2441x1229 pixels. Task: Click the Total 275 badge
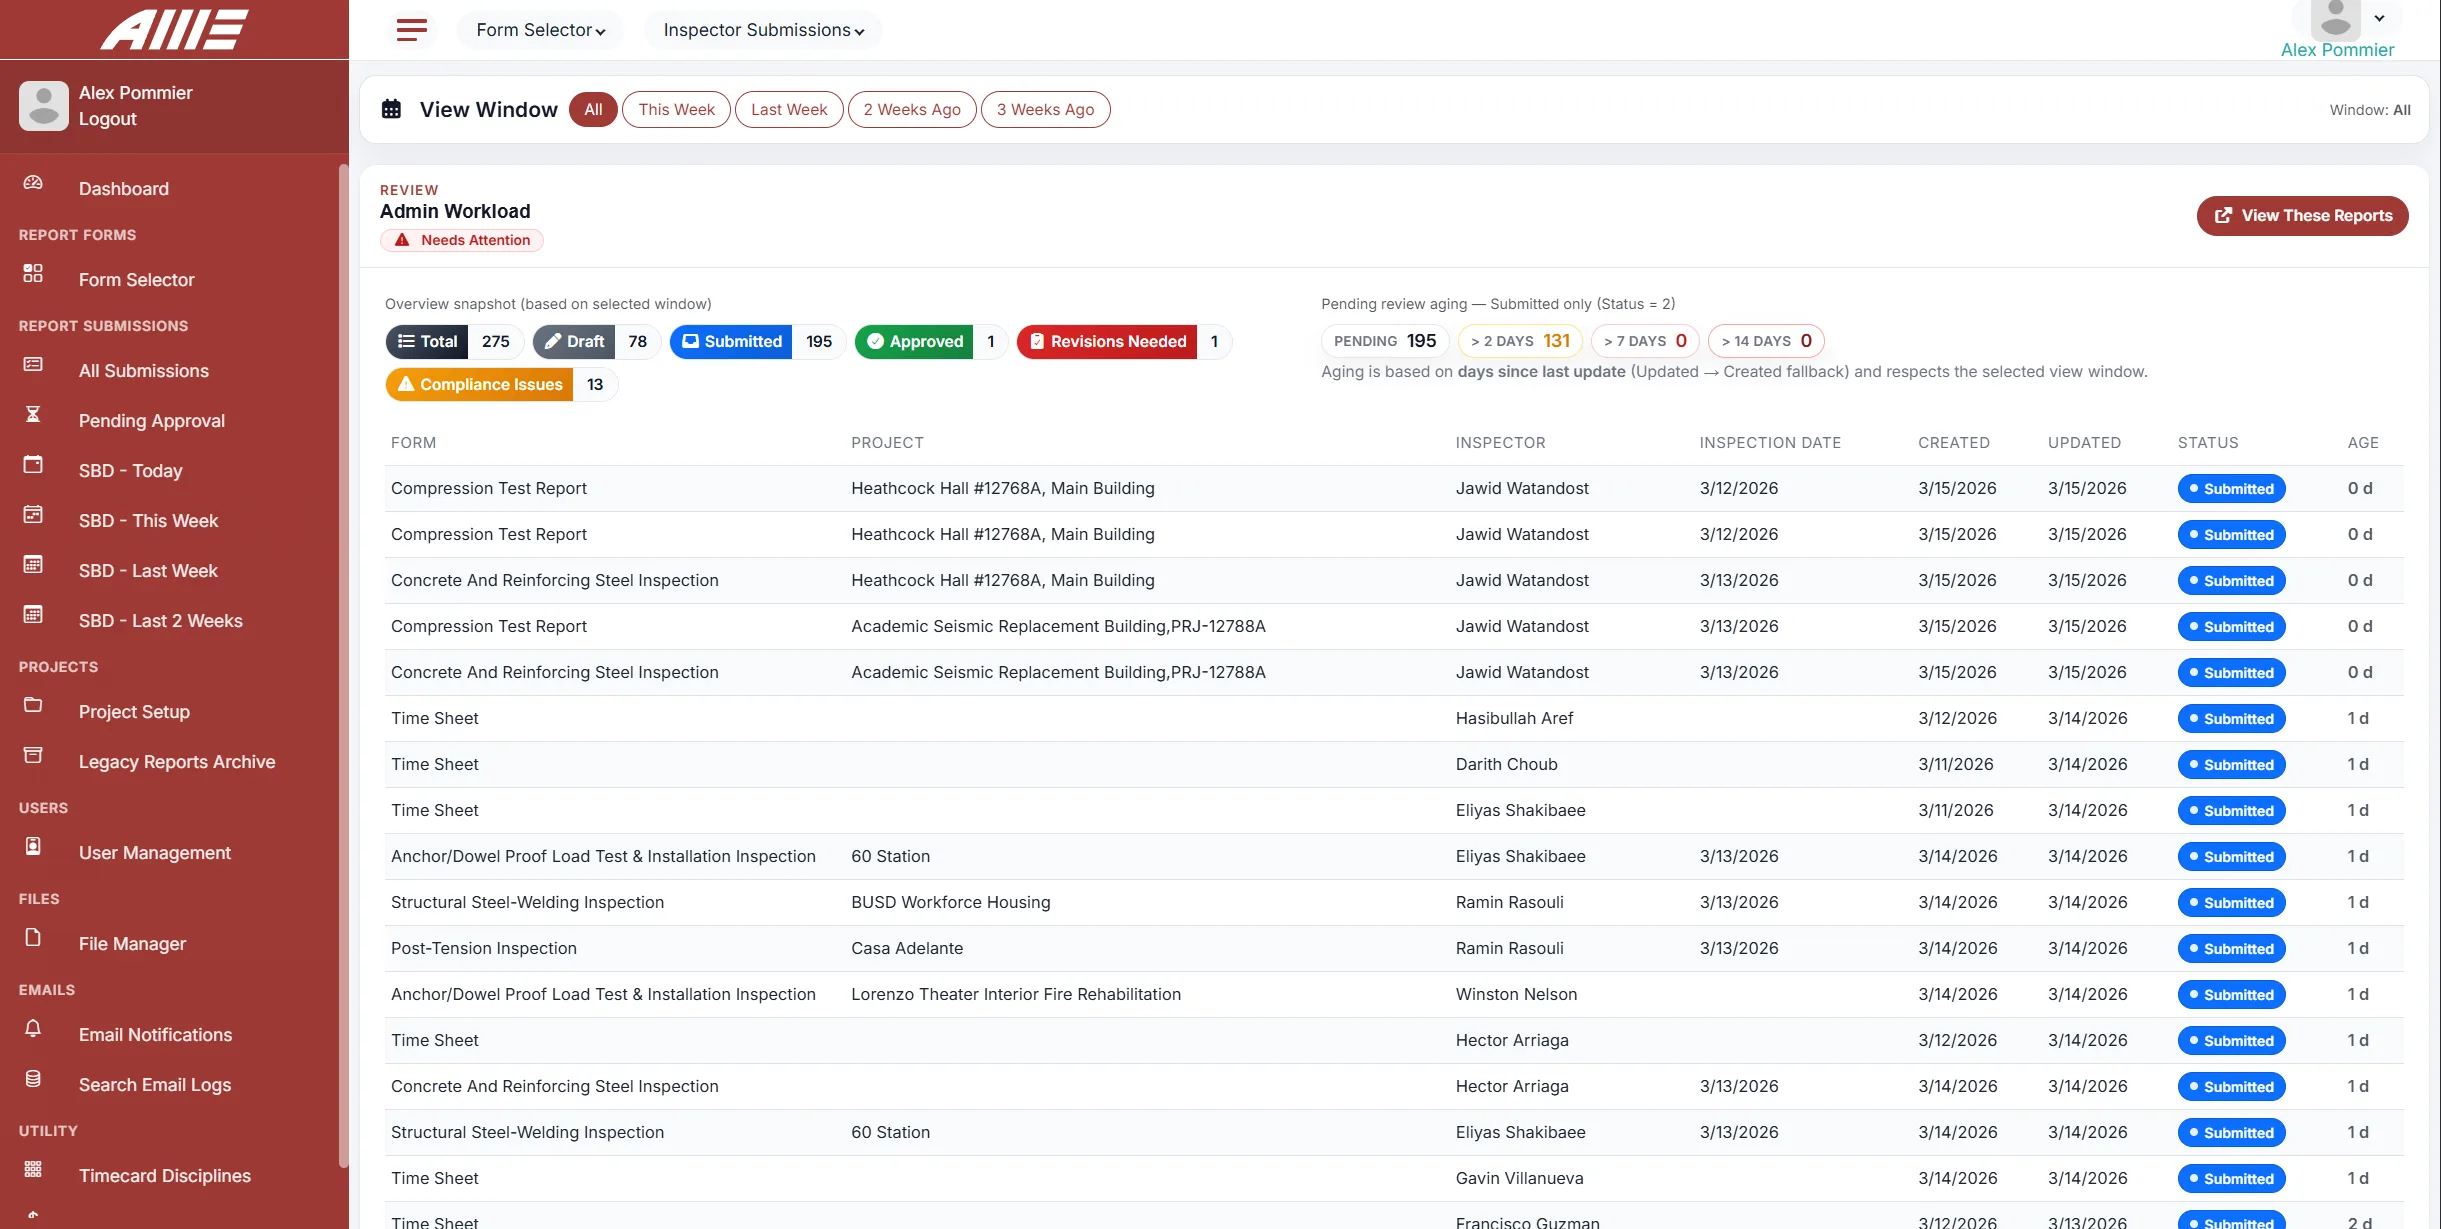click(455, 342)
